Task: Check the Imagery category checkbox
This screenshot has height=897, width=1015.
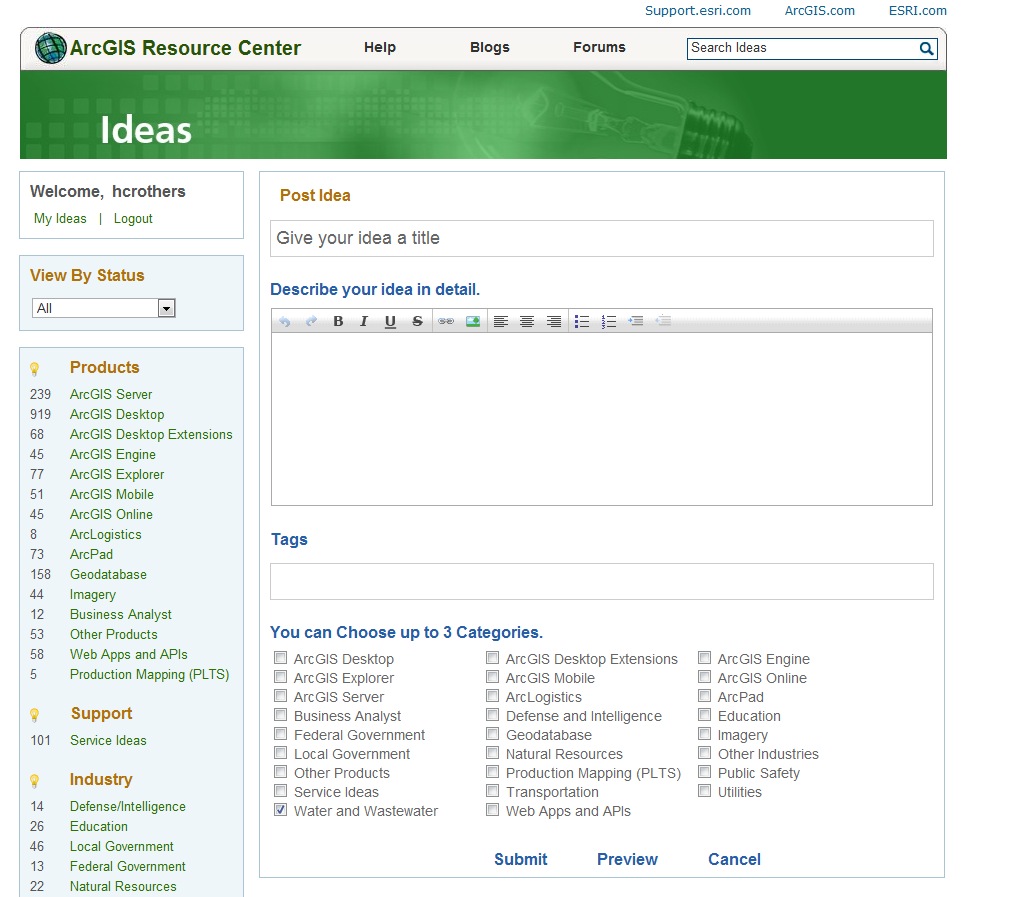Action: (704, 734)
